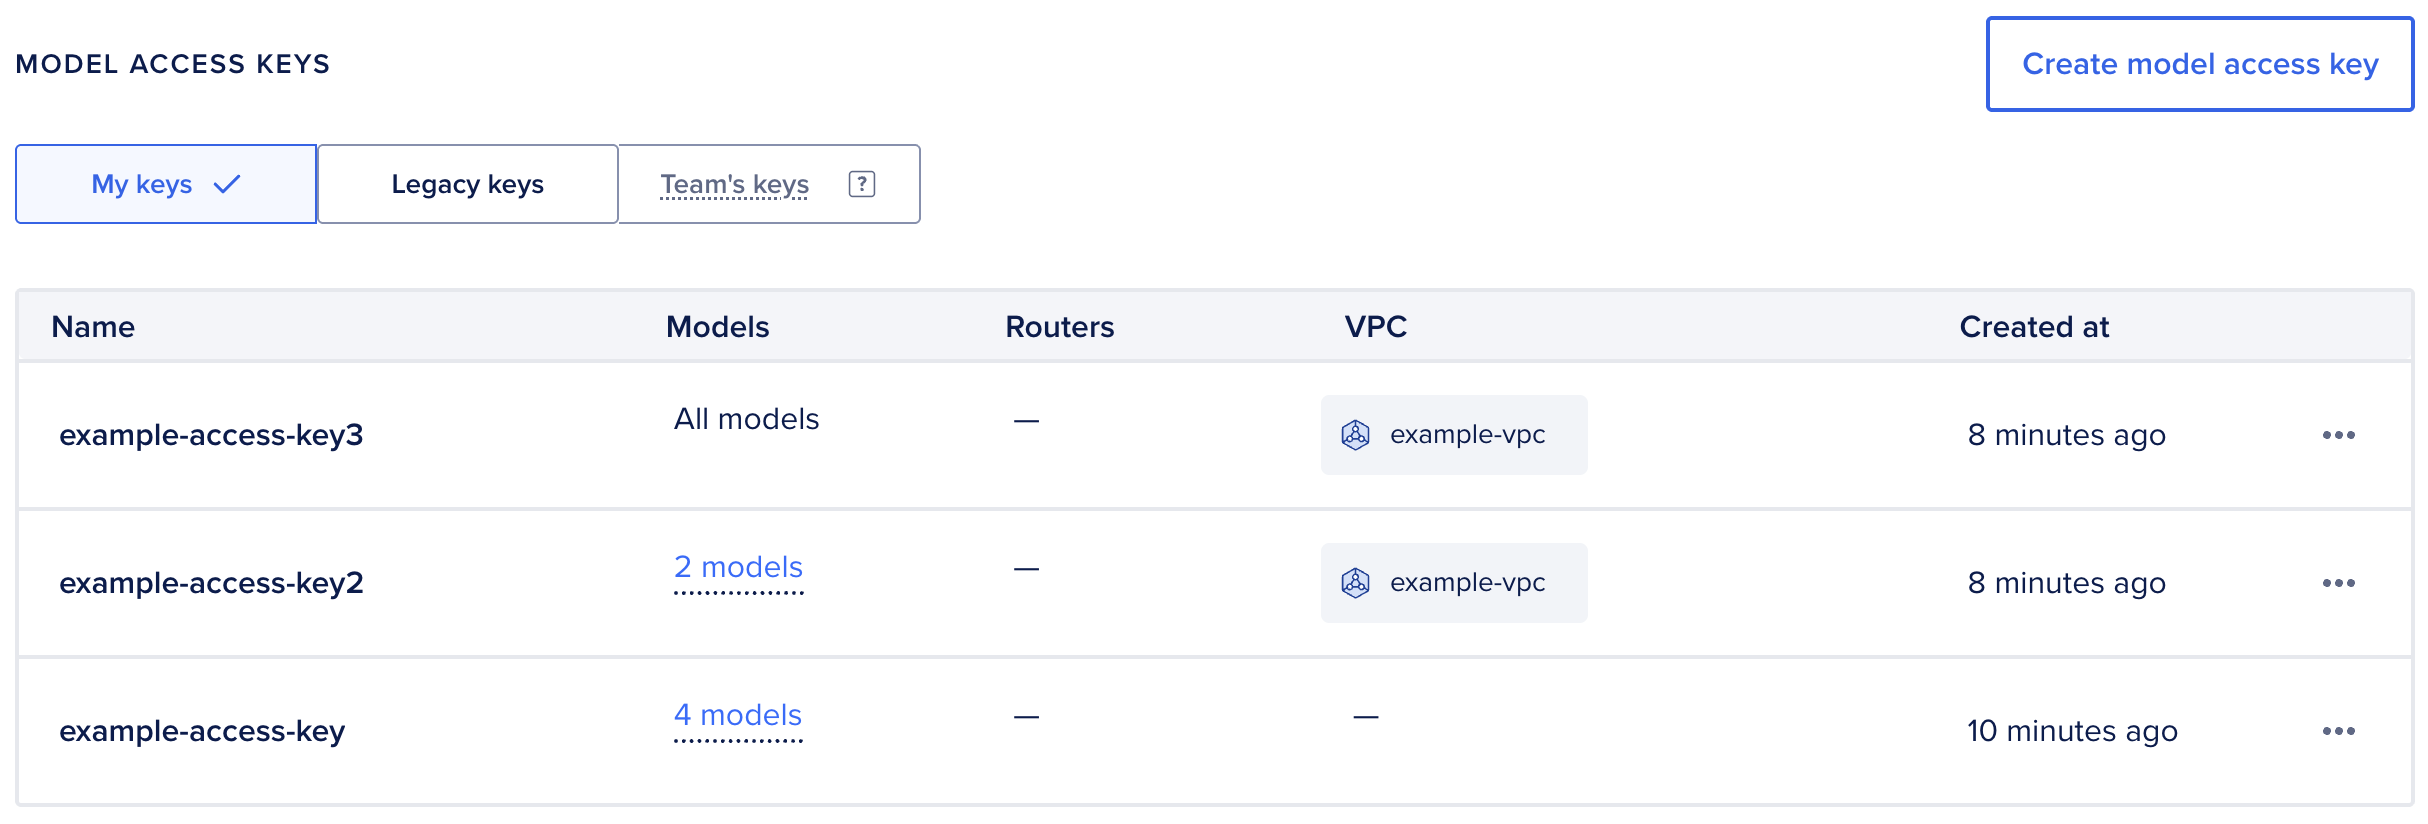The height and width of the screenshot is (824, 2428).
Task: Click the VPC icon in example-access-key2 row
Action: 1357,583
